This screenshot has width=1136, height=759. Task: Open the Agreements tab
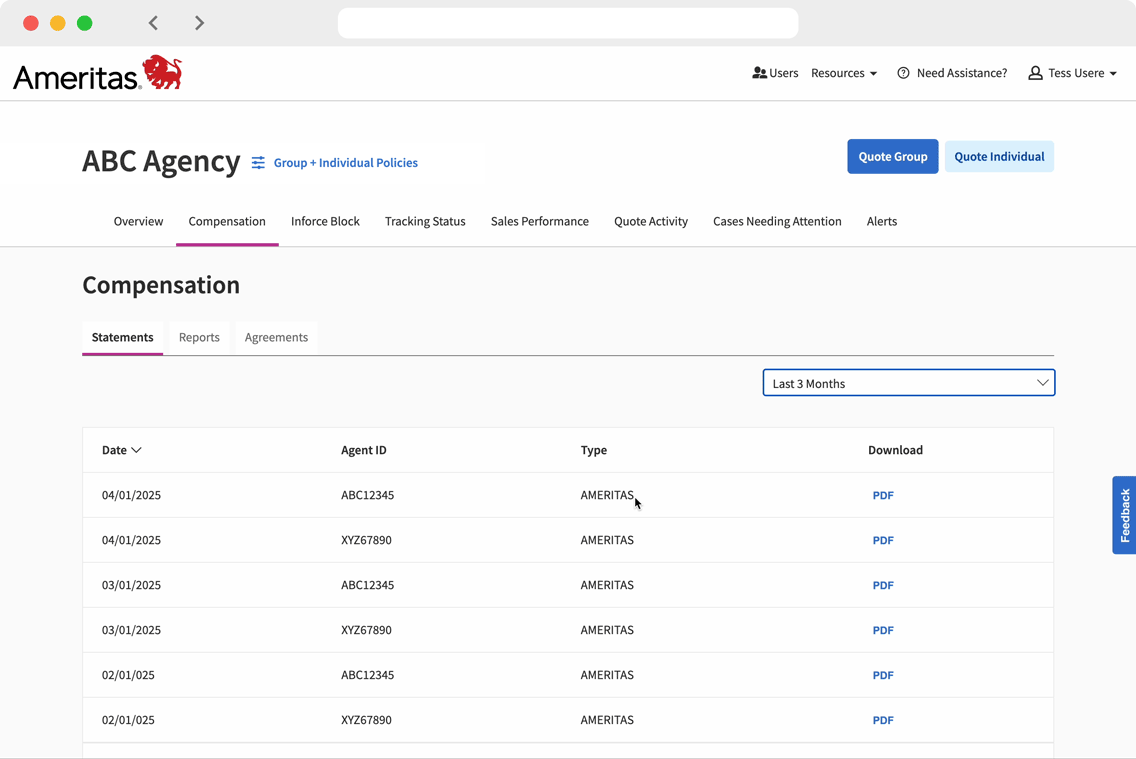pos(276,337)
